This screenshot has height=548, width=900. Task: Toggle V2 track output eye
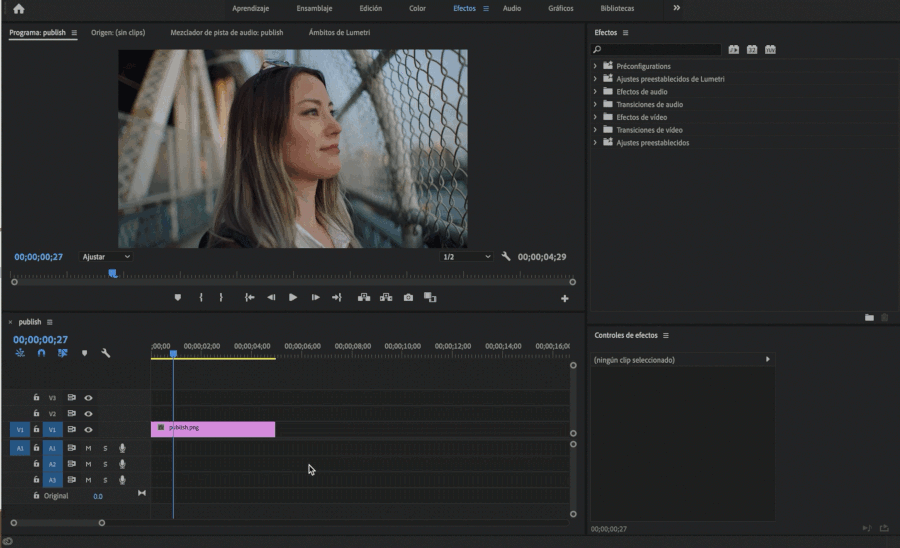click(88, 414)
